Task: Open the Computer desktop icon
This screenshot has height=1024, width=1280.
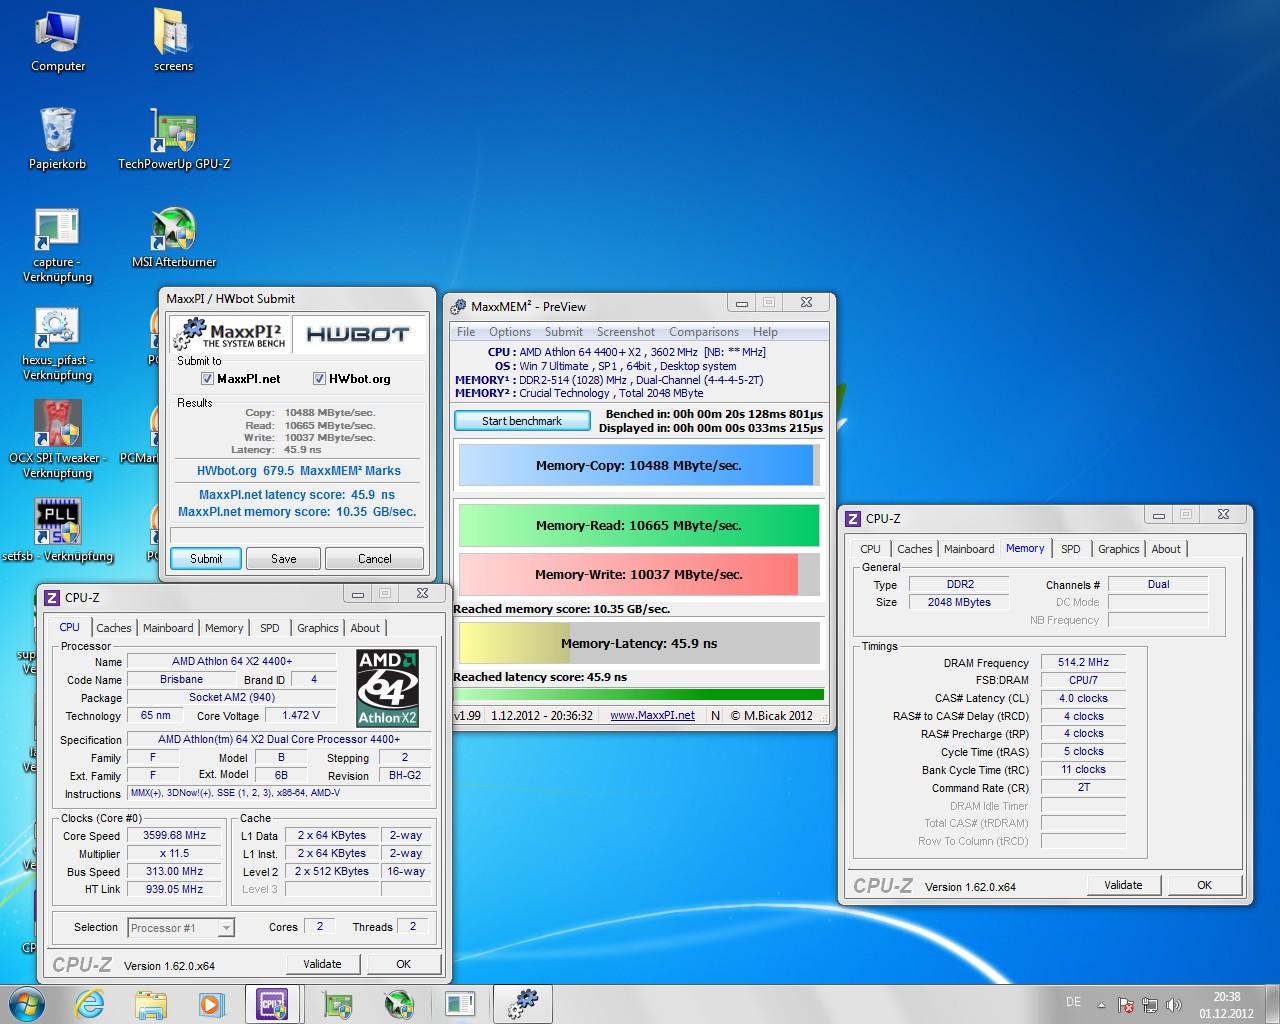Action: click(58, 41)
